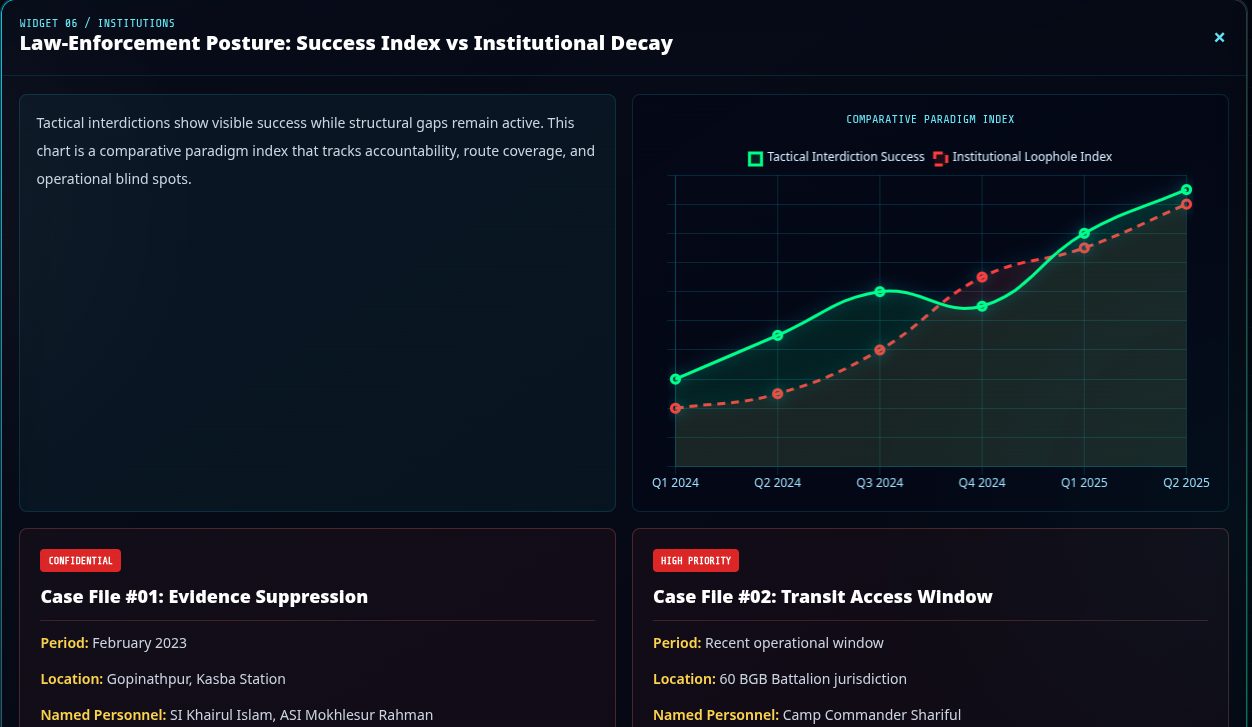Click the Q3 2024 axis label

point(880,483)
